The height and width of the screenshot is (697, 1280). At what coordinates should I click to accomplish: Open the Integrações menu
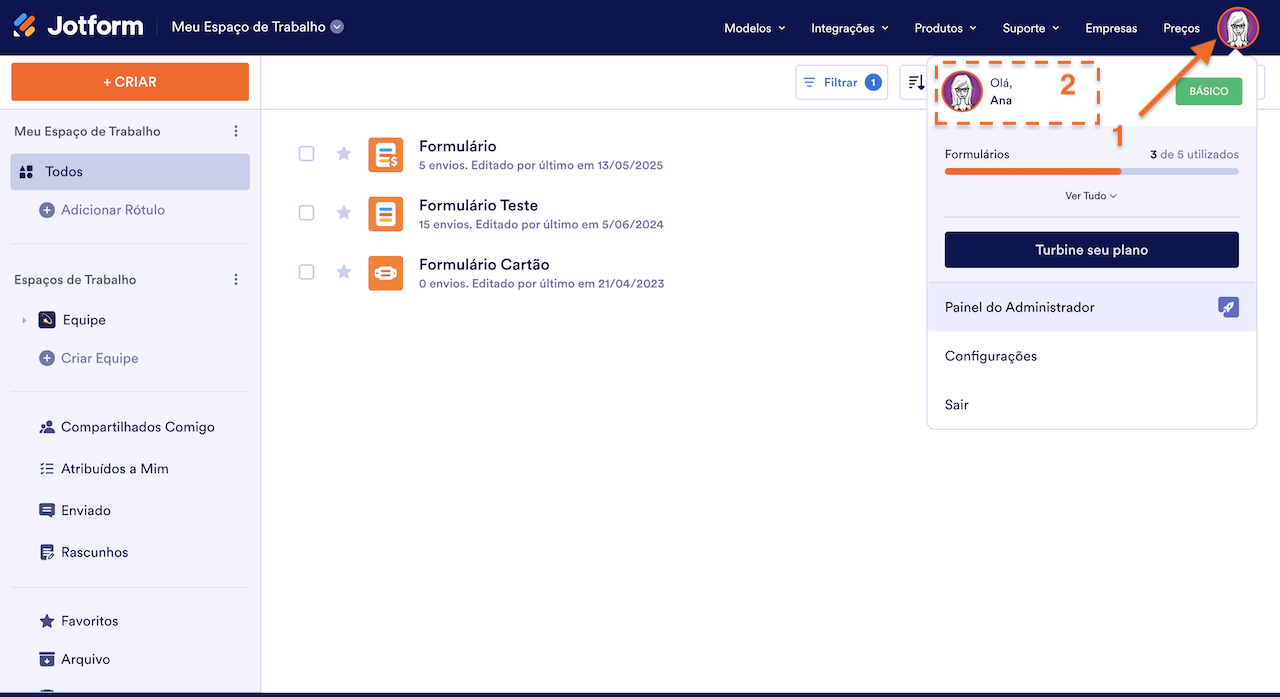pyautogui.click(x=849, y=28)
